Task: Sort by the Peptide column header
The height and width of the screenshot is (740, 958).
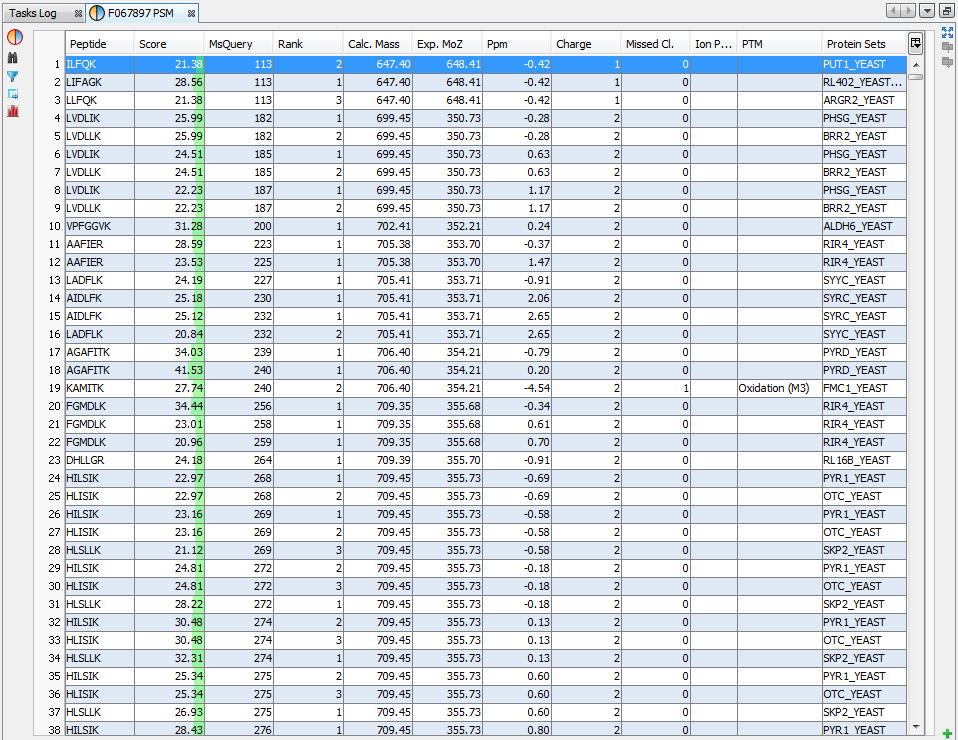Action: (99, 44)
